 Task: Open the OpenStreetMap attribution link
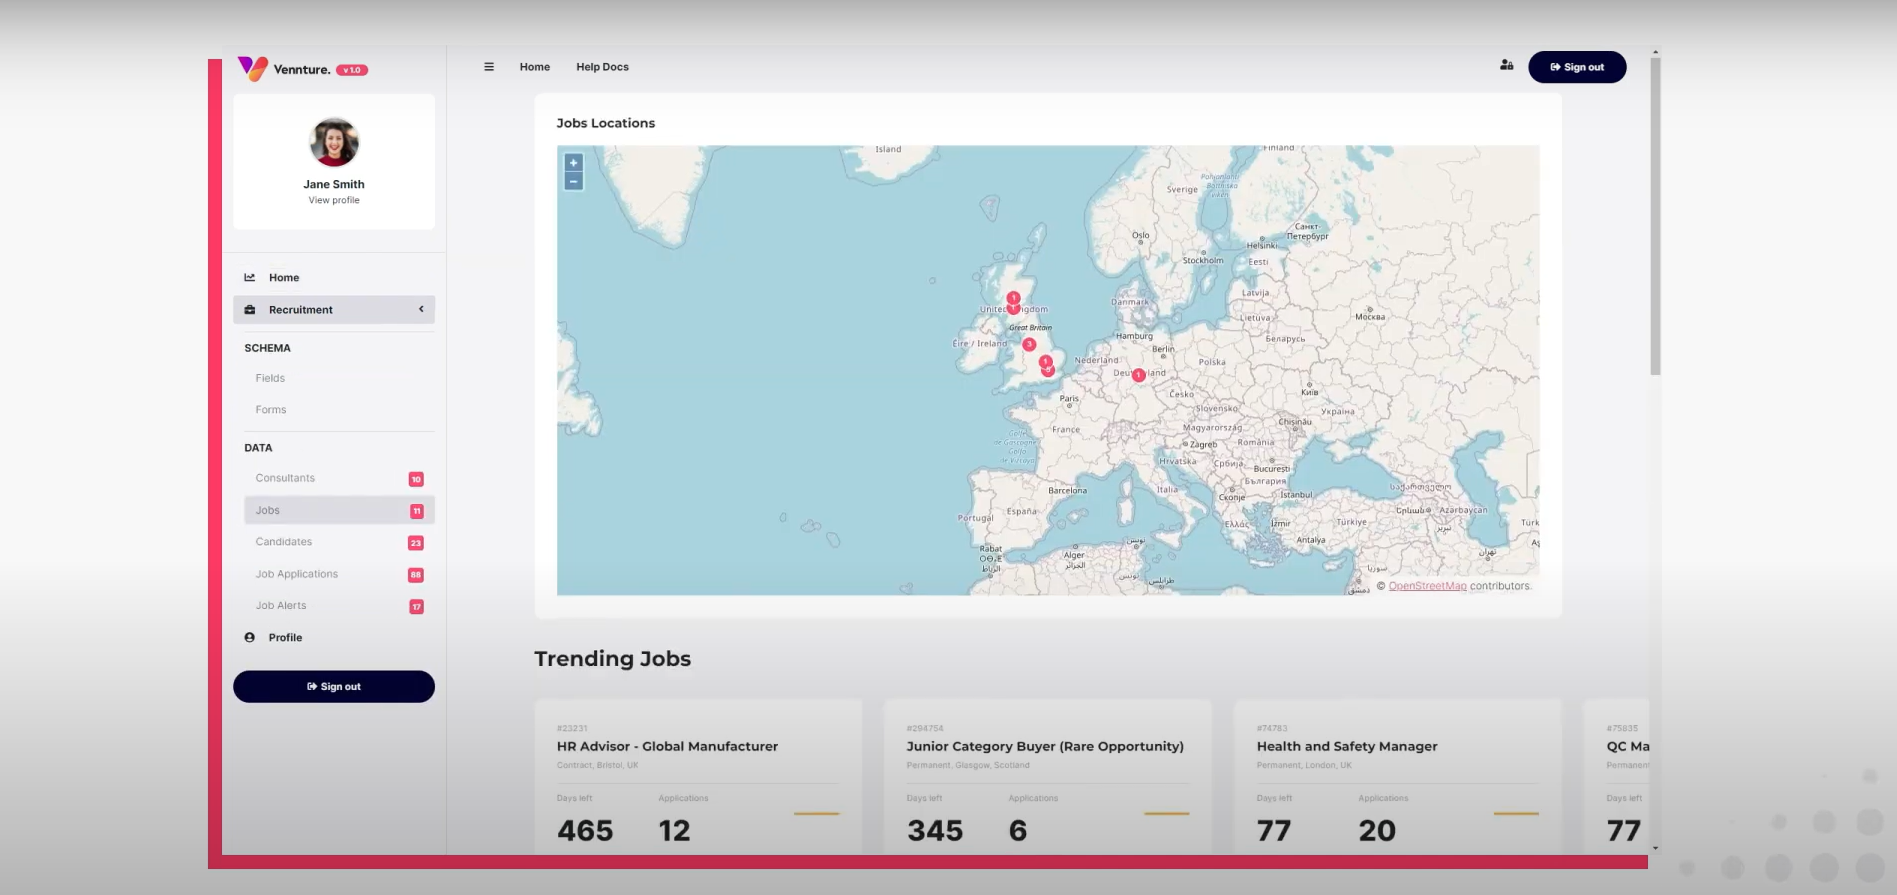click(x=1427, y=586)
